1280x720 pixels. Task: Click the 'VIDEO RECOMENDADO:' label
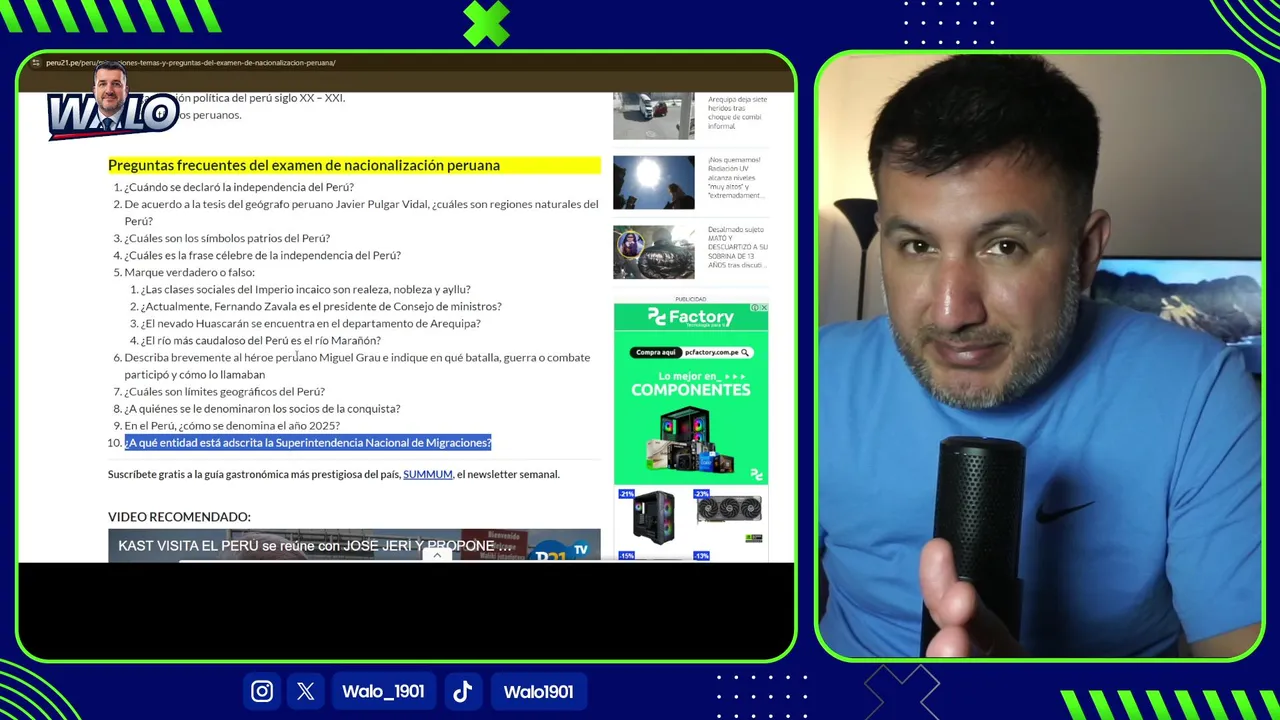[x=179, y=517]
